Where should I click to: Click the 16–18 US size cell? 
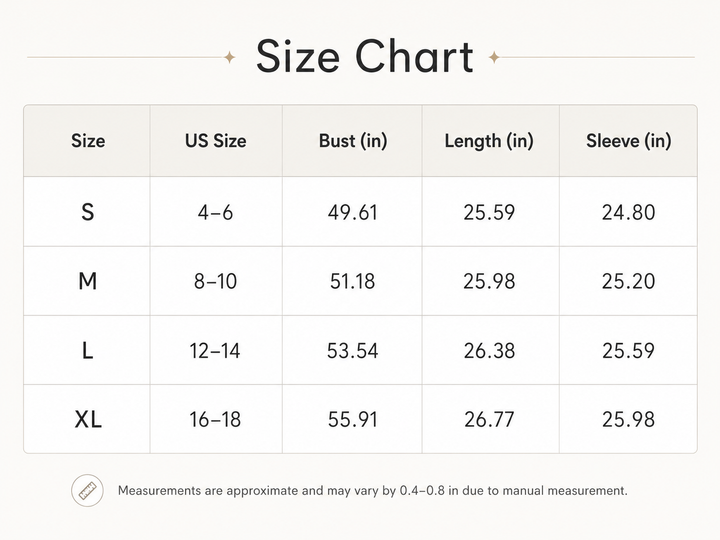215,420
